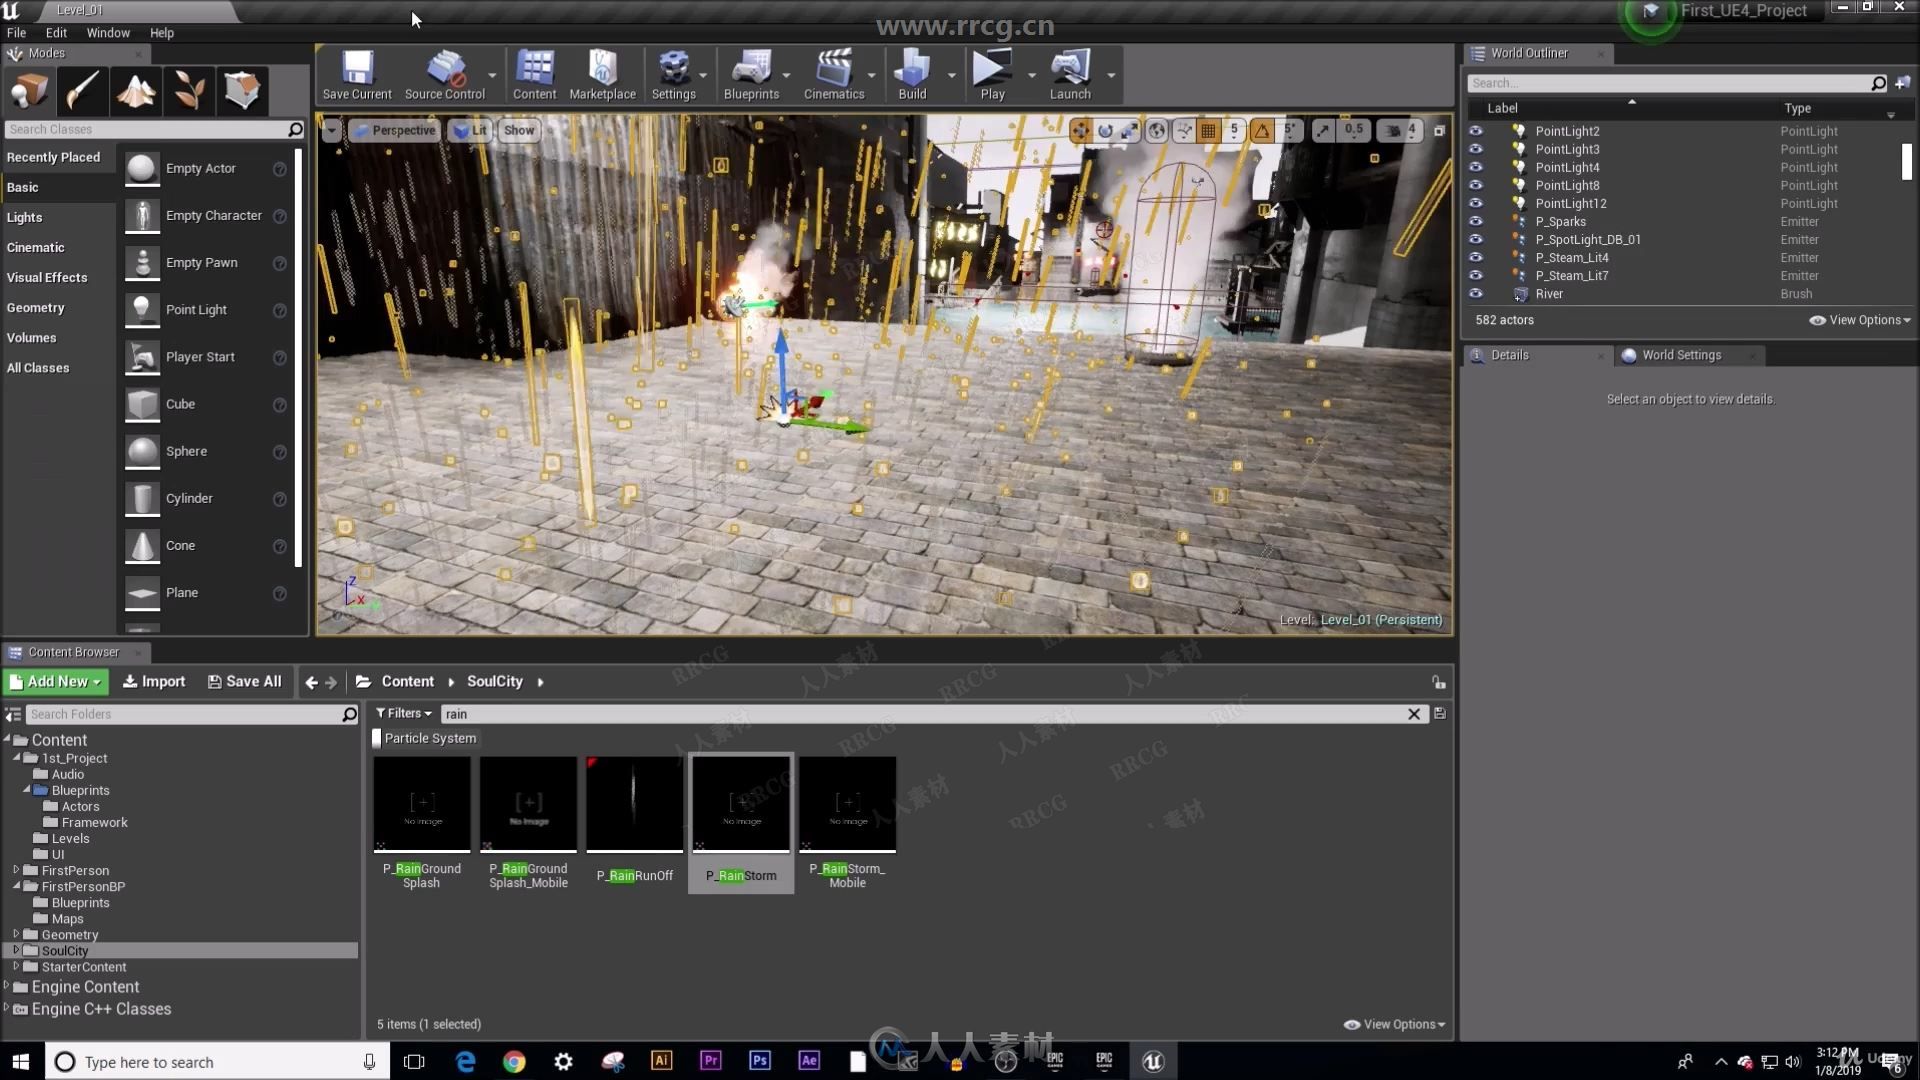Expand the Engine Content folder
Image resolution: width=1920 pixels, height=1080 pixels.
7,986
